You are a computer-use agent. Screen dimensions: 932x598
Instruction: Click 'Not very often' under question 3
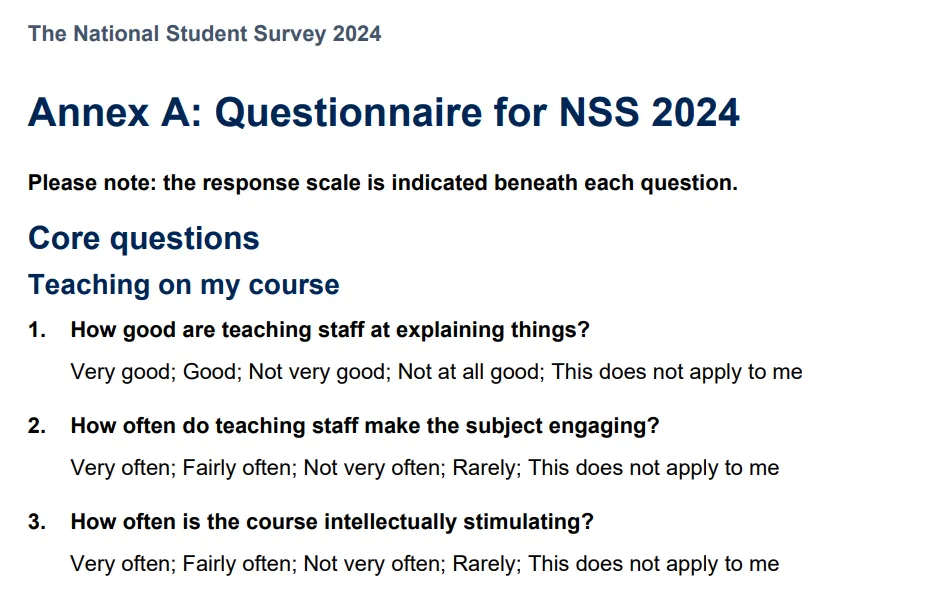point(374,564)
